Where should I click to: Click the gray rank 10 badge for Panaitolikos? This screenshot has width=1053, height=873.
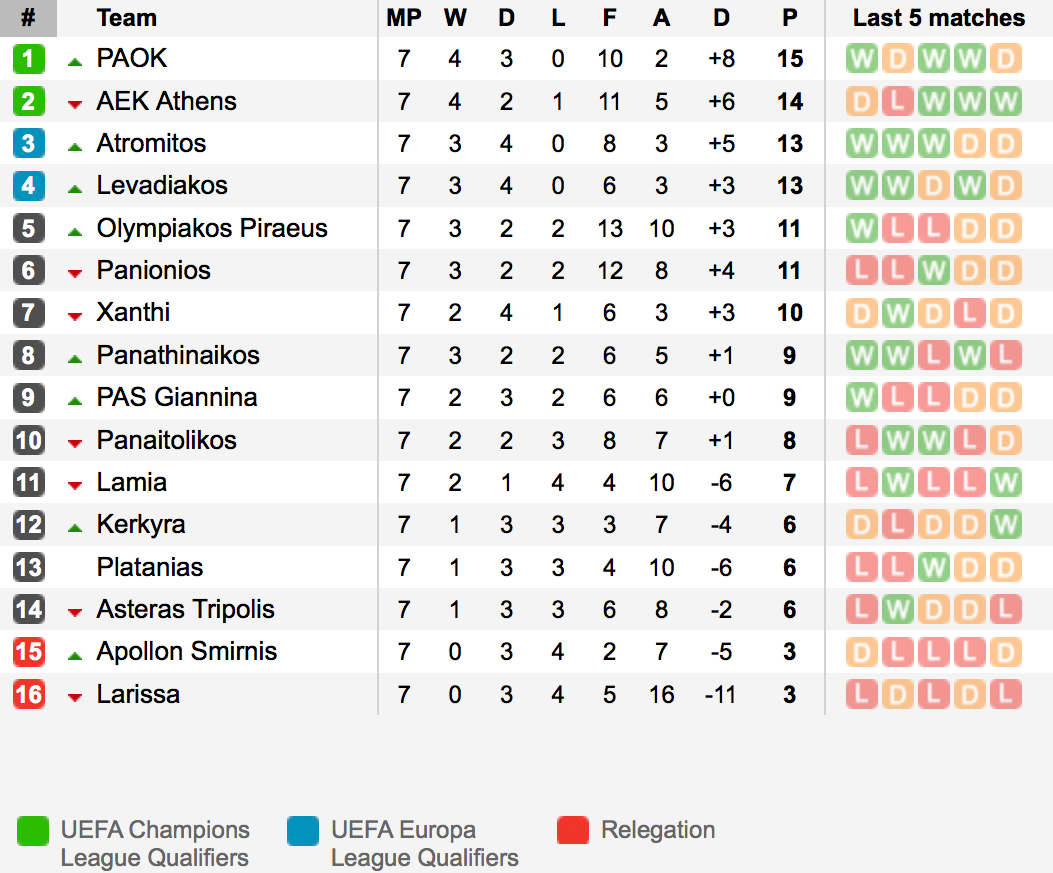click(x=29, y=441)
